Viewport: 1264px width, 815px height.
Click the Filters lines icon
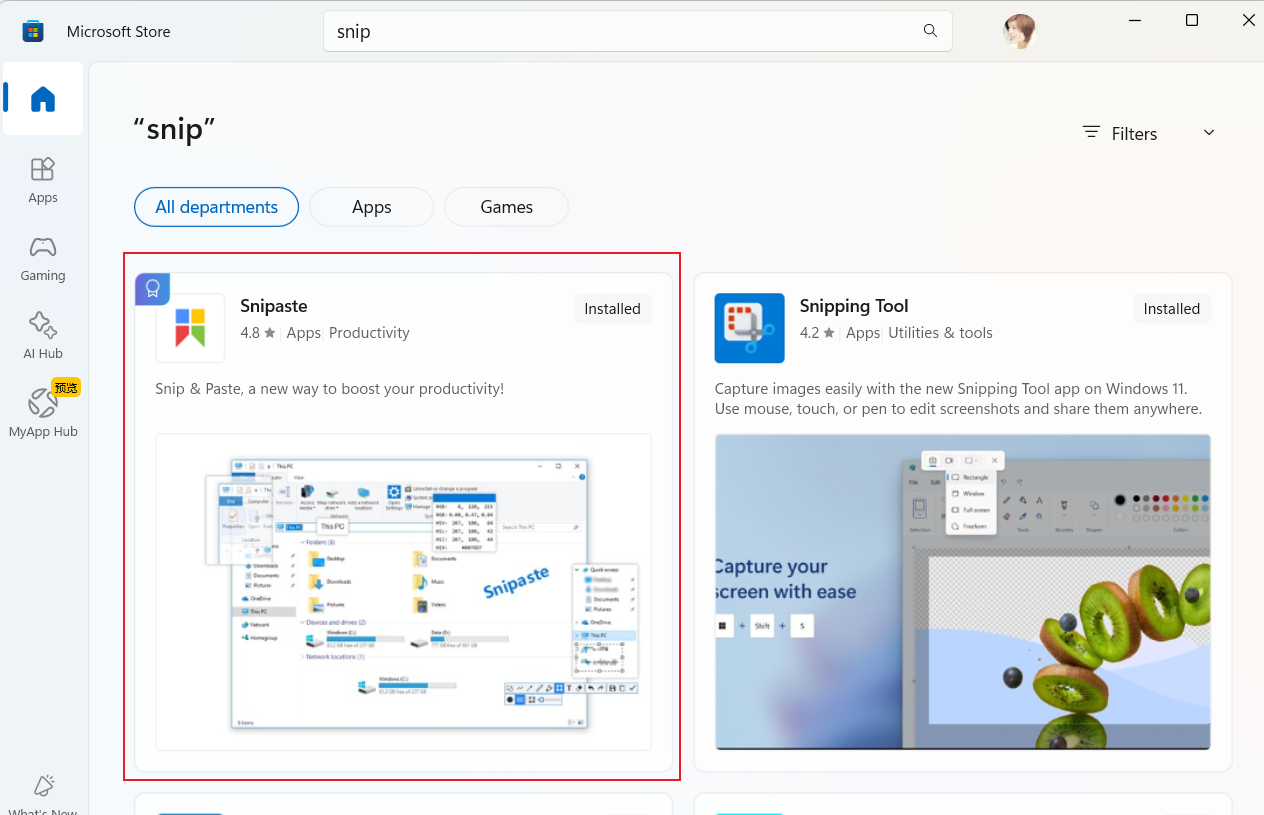[x=1091, y=133]
